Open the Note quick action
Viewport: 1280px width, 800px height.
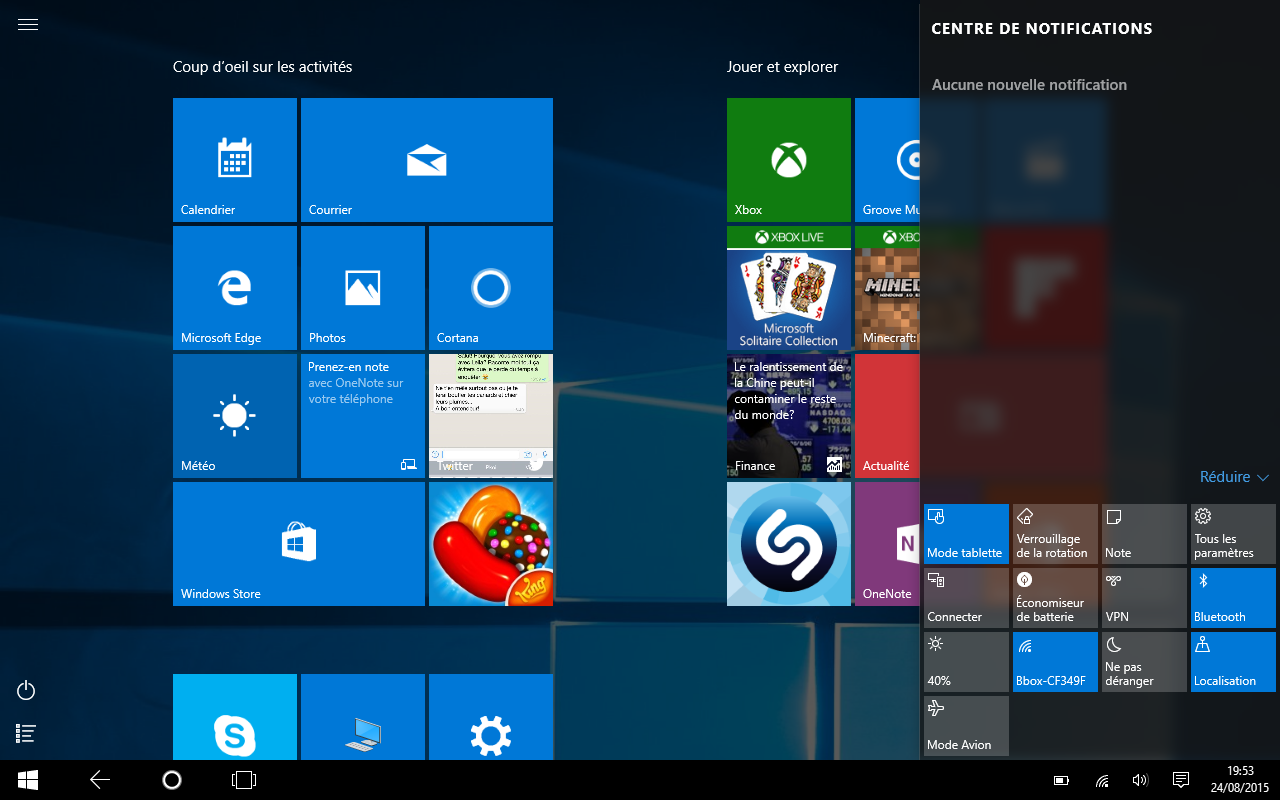click(x=1144, y=534)
